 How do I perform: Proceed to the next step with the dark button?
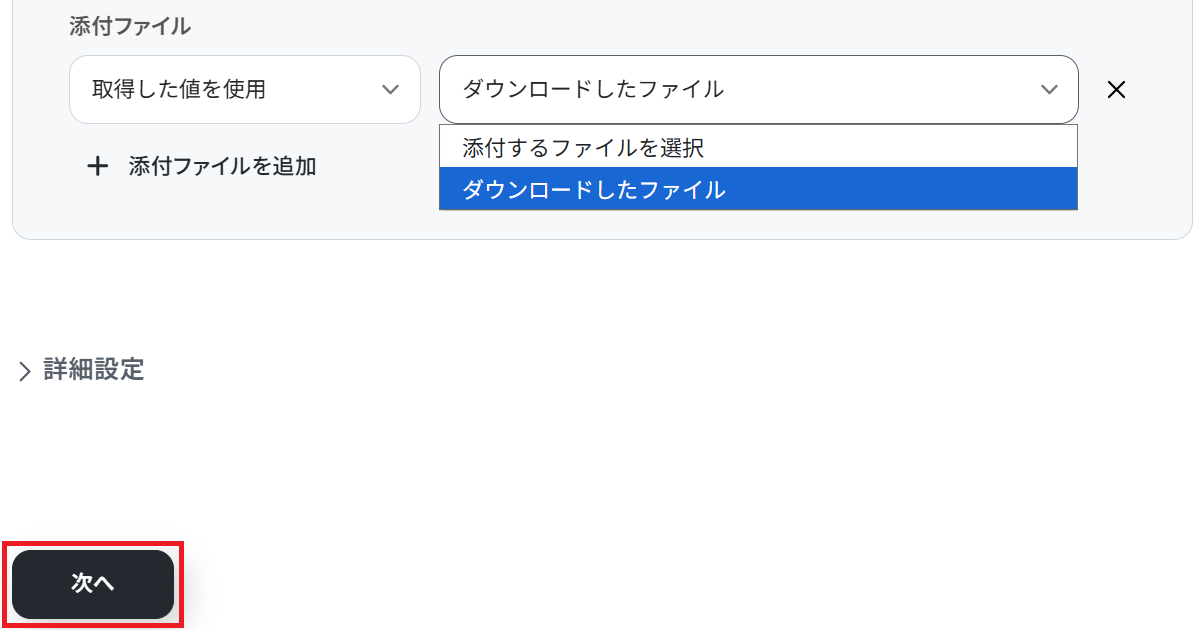coord(93,584)
